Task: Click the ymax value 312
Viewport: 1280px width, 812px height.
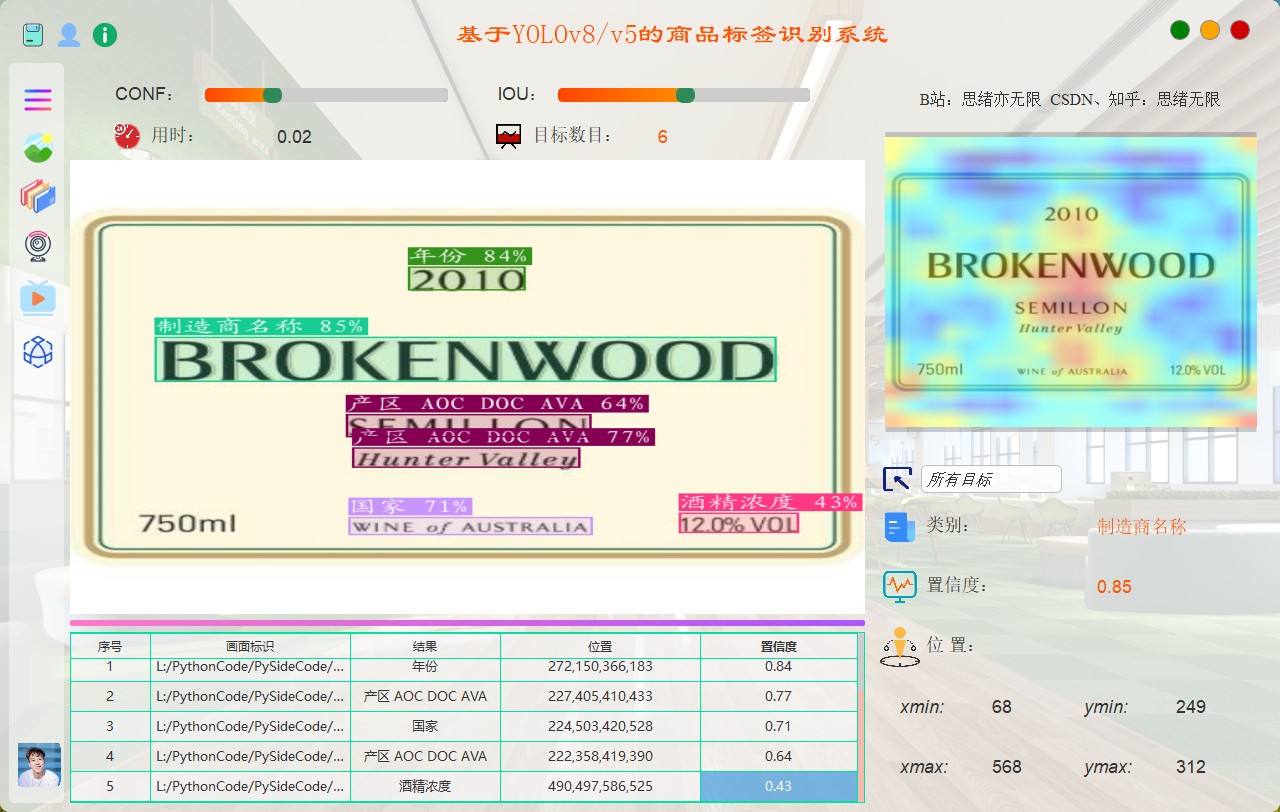Action: (1191, 767)
